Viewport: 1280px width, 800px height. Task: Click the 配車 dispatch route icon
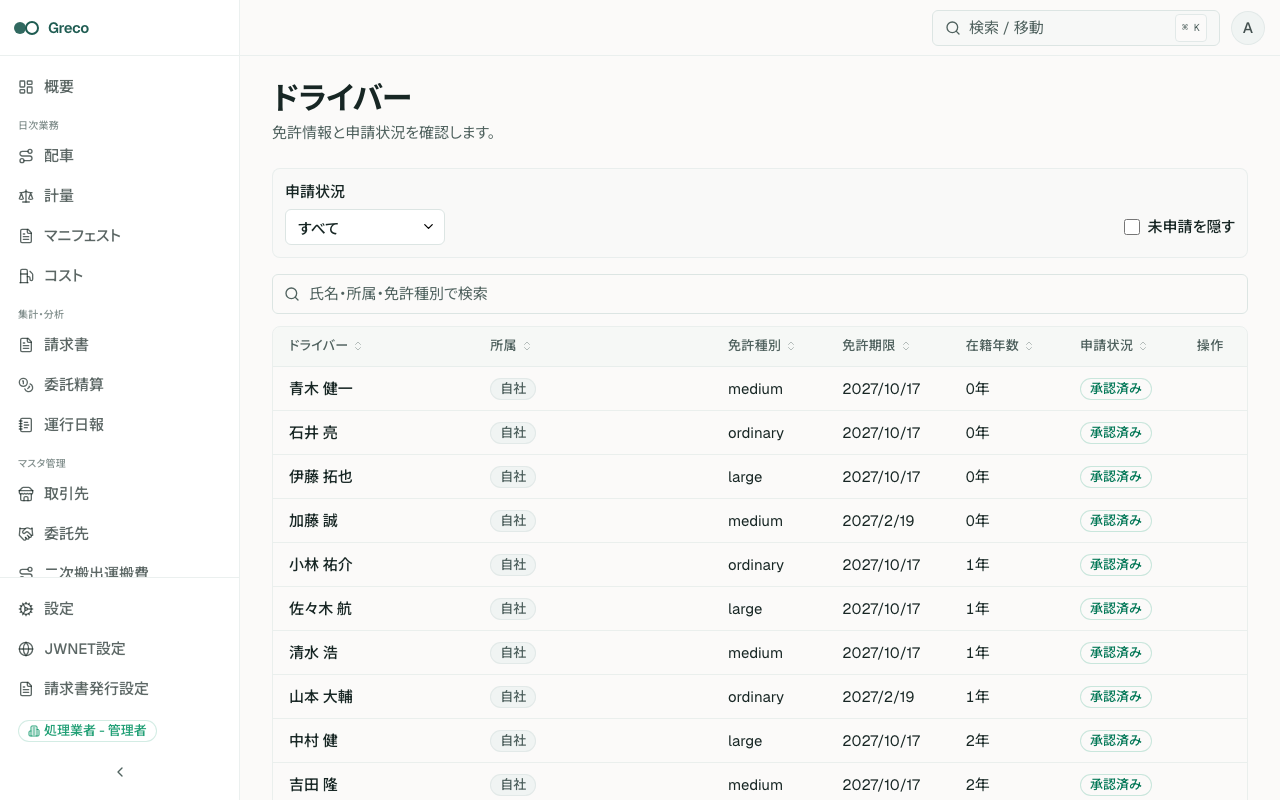tap(26, 156)
